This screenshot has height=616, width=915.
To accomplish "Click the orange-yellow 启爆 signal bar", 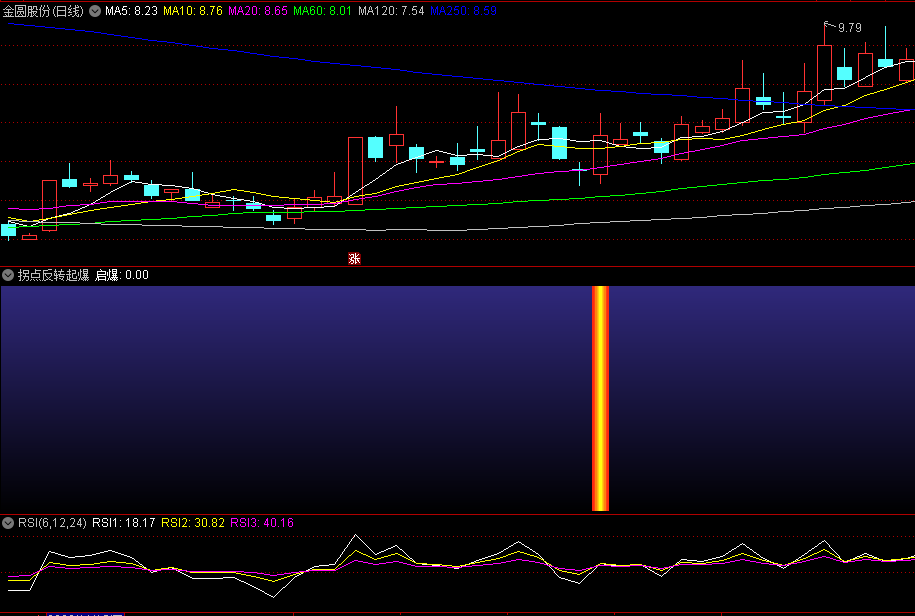I will [600, 398].
